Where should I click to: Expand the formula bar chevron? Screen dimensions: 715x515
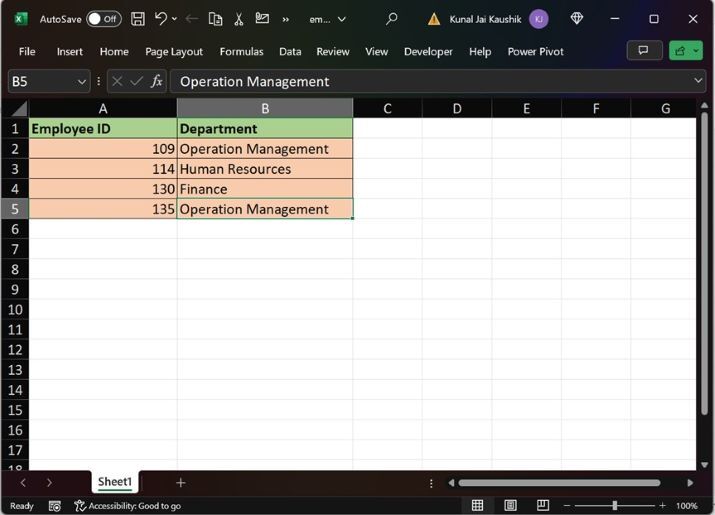pos(698,81)
